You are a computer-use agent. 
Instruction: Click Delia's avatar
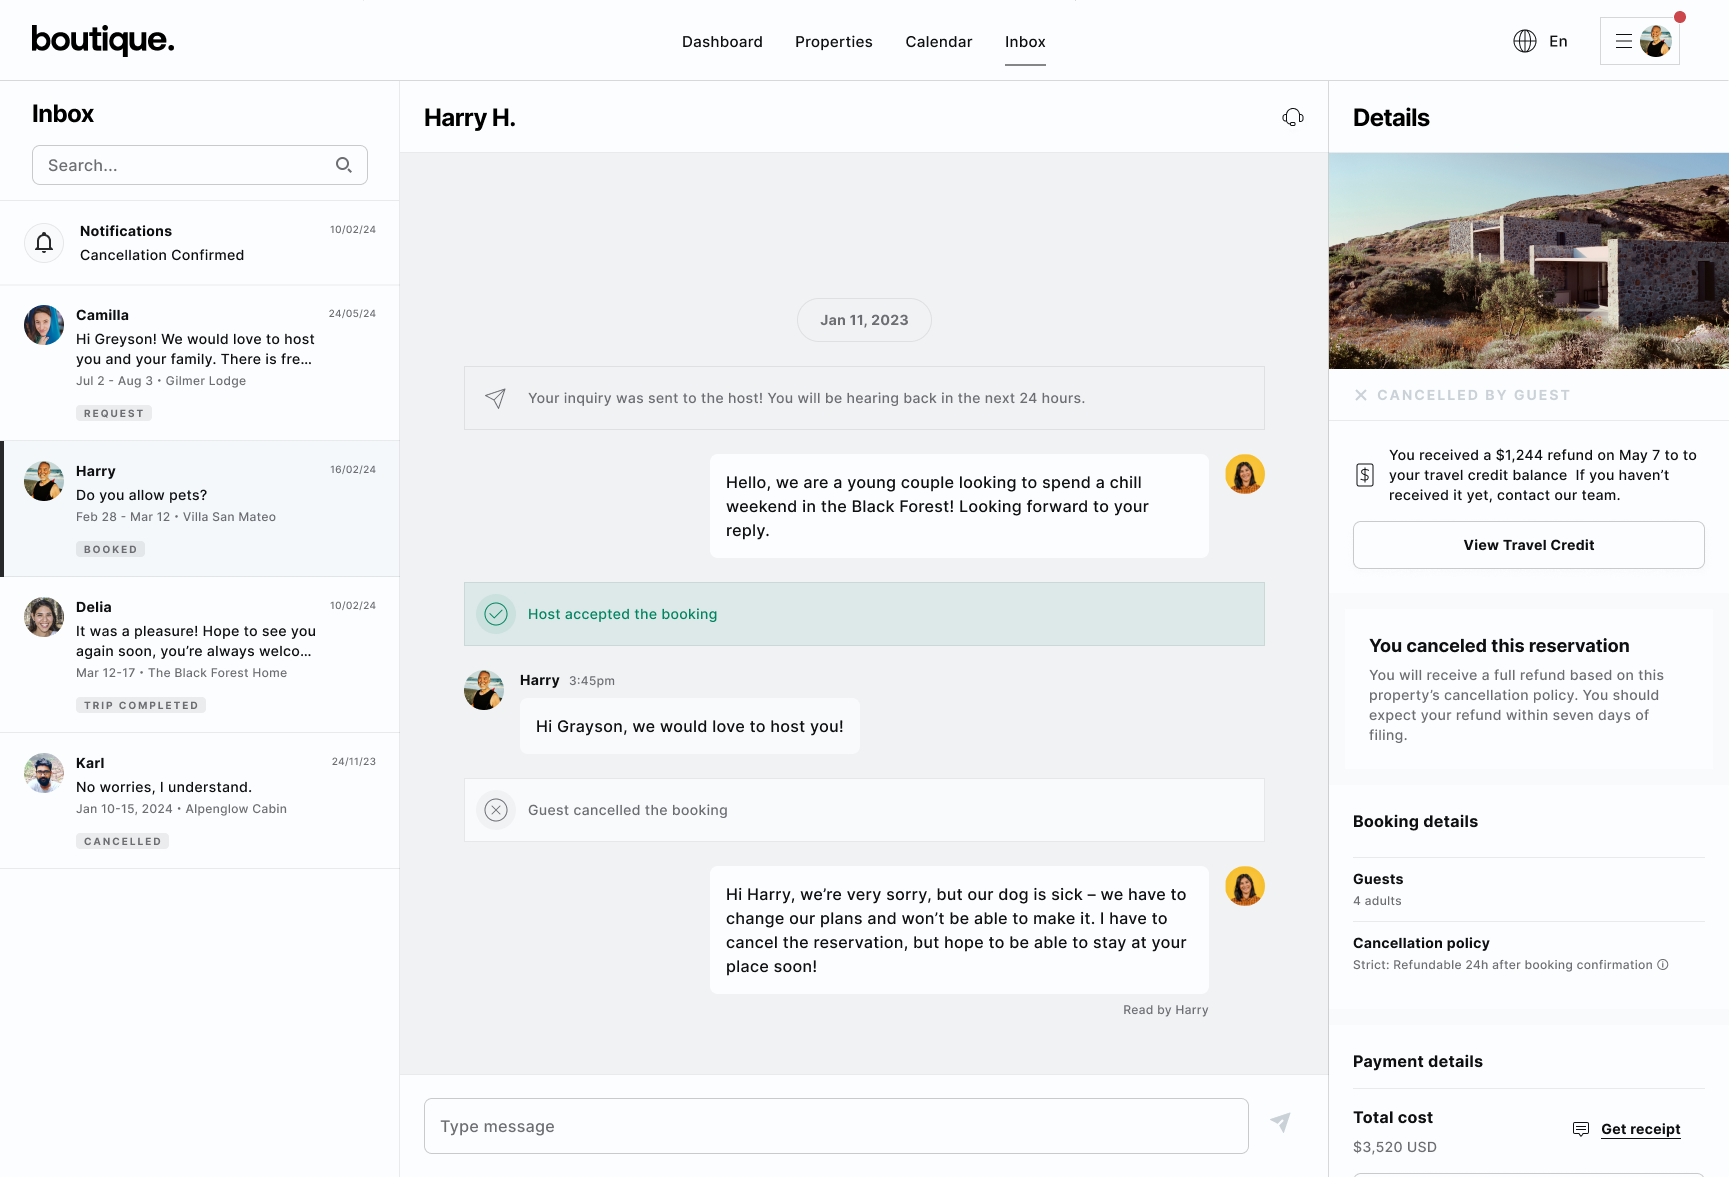pos(44,617)
